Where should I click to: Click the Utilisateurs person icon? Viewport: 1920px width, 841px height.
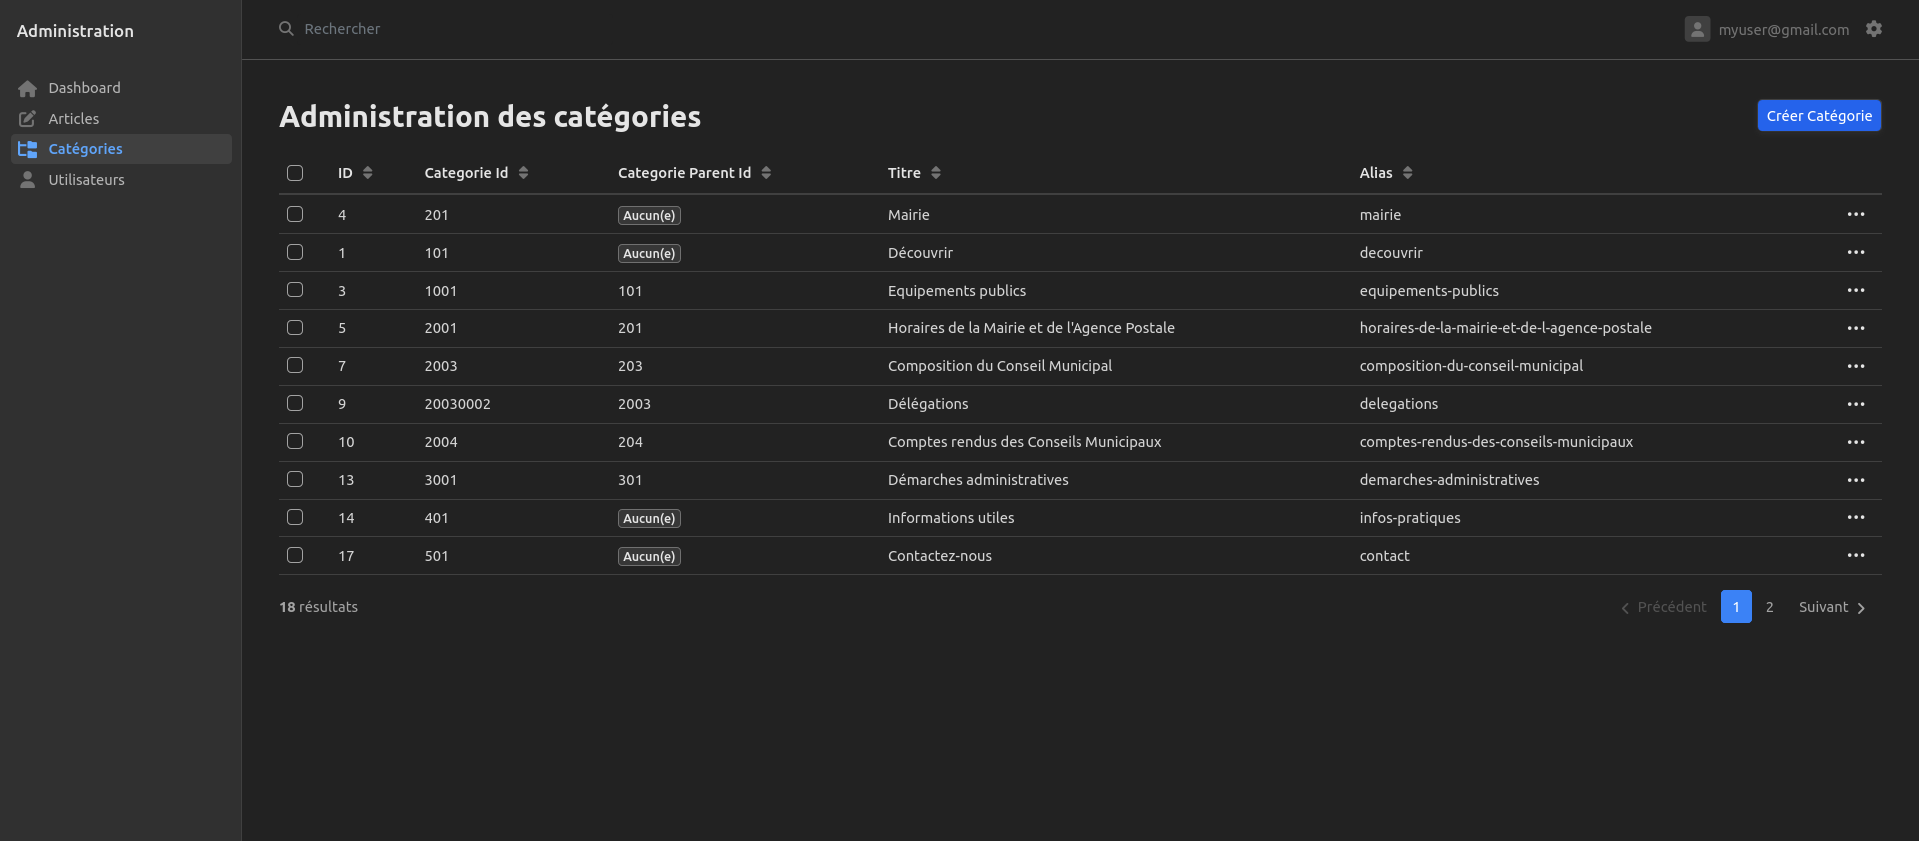tap(28, 180)
